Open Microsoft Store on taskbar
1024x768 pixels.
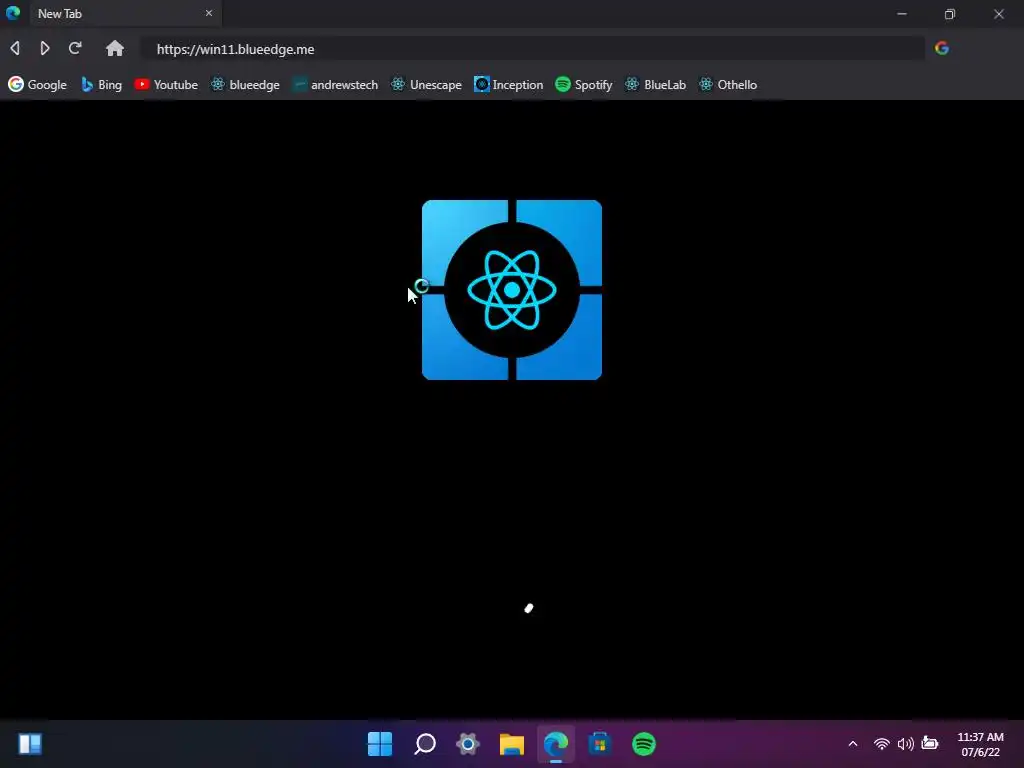600,744
